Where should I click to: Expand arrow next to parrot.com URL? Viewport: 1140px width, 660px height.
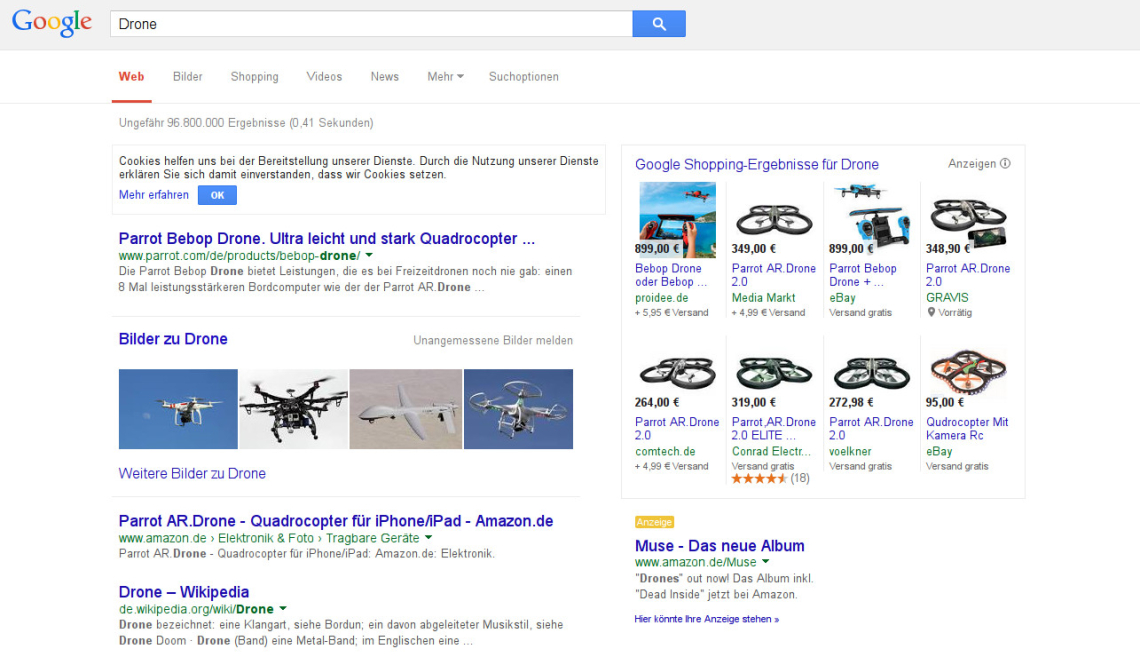[x=369, y=255]
